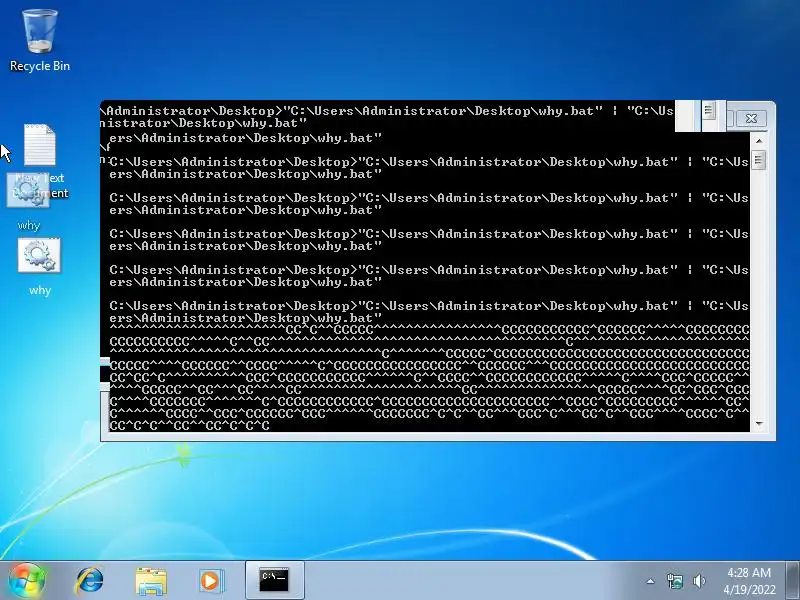The height and width of the screenshot is (600, 800).
Task: Open the volume speaker tray icon
Action: [699, 581]
